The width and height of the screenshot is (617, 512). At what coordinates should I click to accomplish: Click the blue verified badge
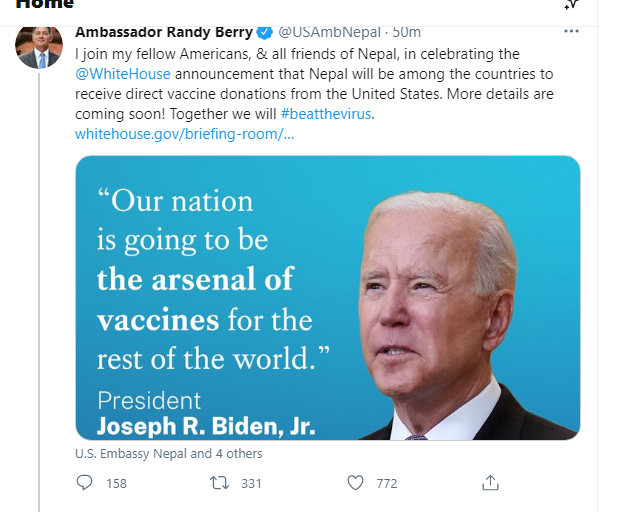(x=264, y=31)
